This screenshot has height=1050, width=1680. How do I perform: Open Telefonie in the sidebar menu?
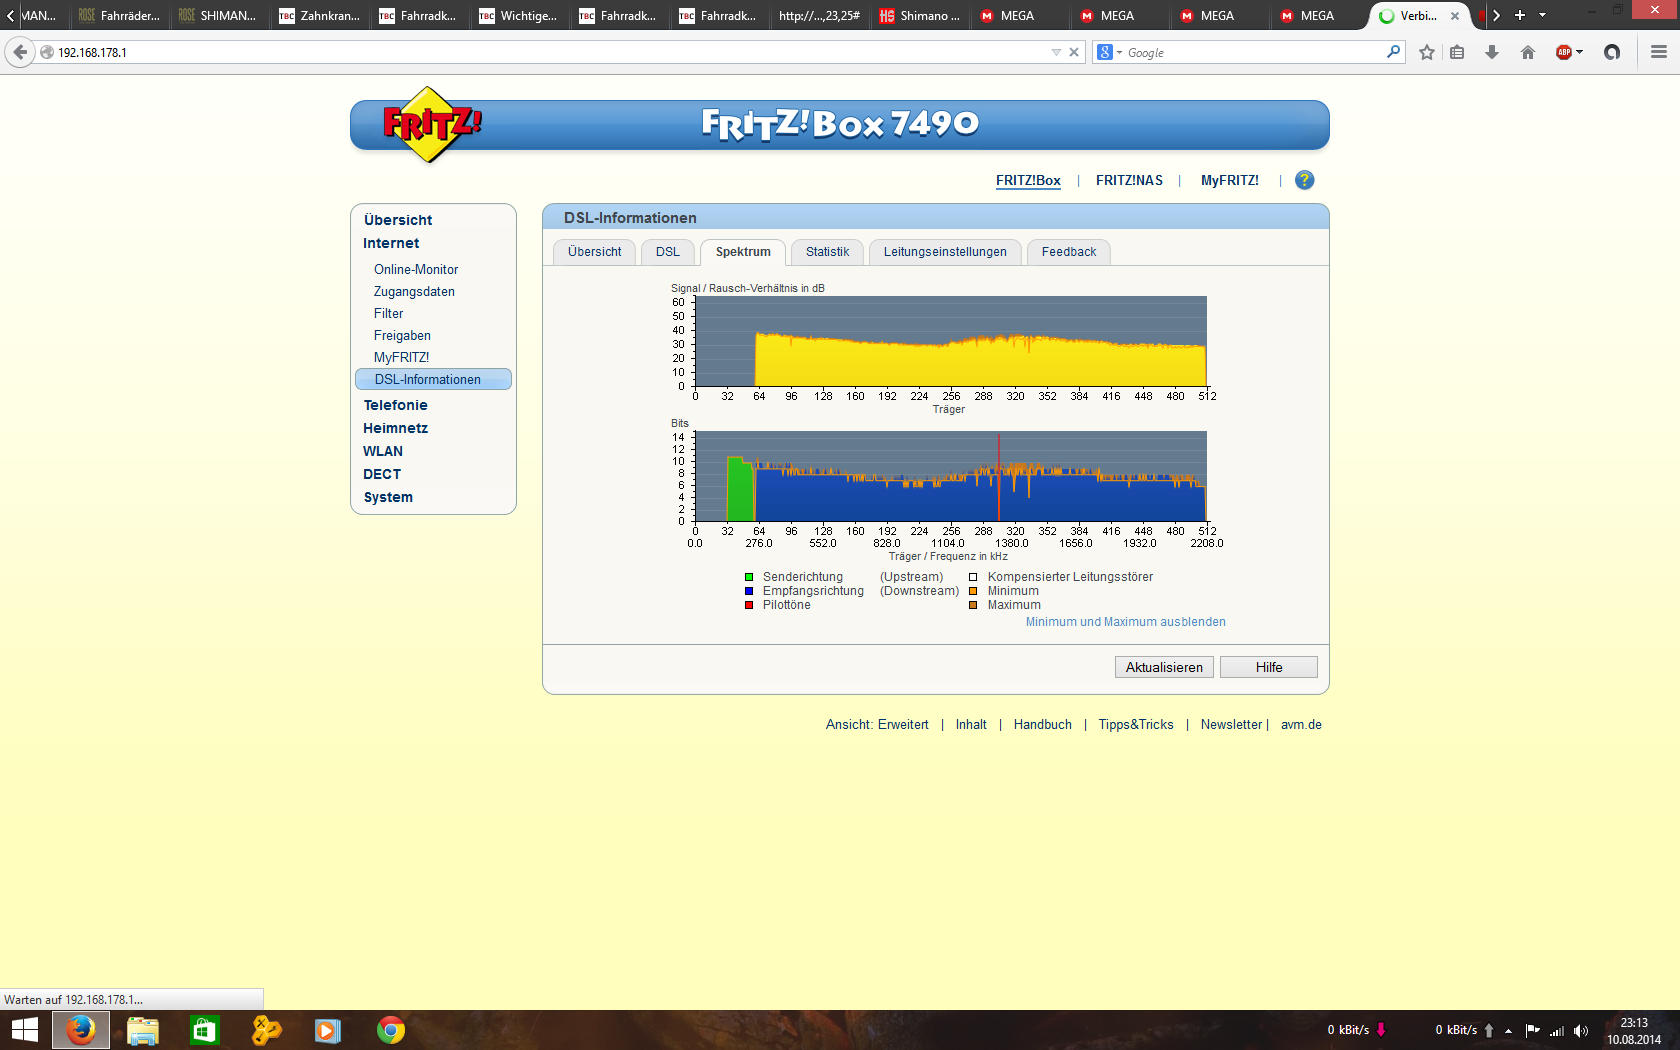(x=395, y=405)
